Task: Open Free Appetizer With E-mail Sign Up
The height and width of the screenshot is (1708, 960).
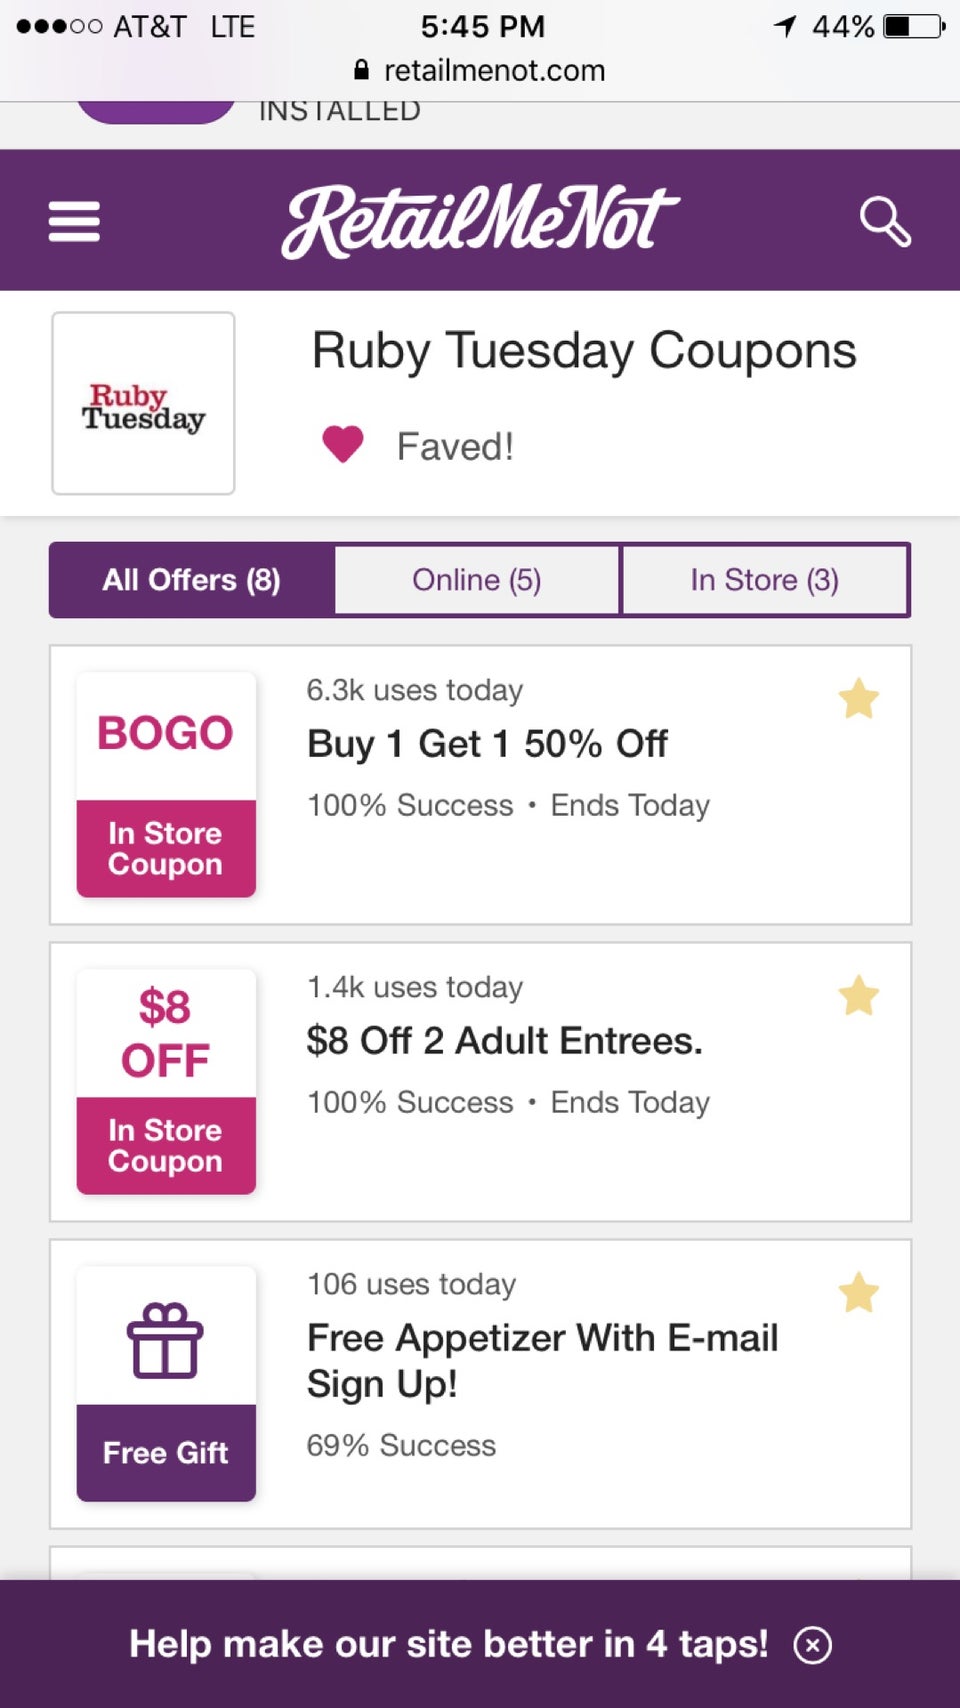Action: coord(542,1361)
